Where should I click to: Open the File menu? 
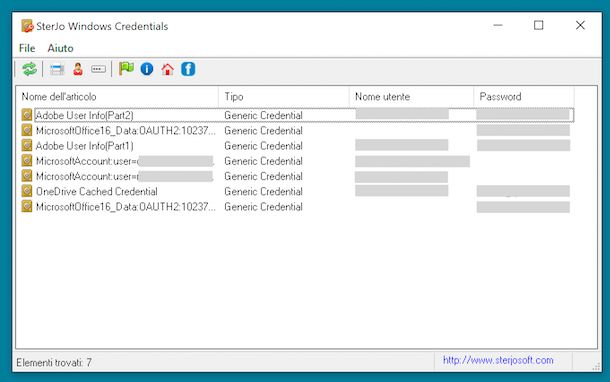pyautogui.click(x=27, y=48)
